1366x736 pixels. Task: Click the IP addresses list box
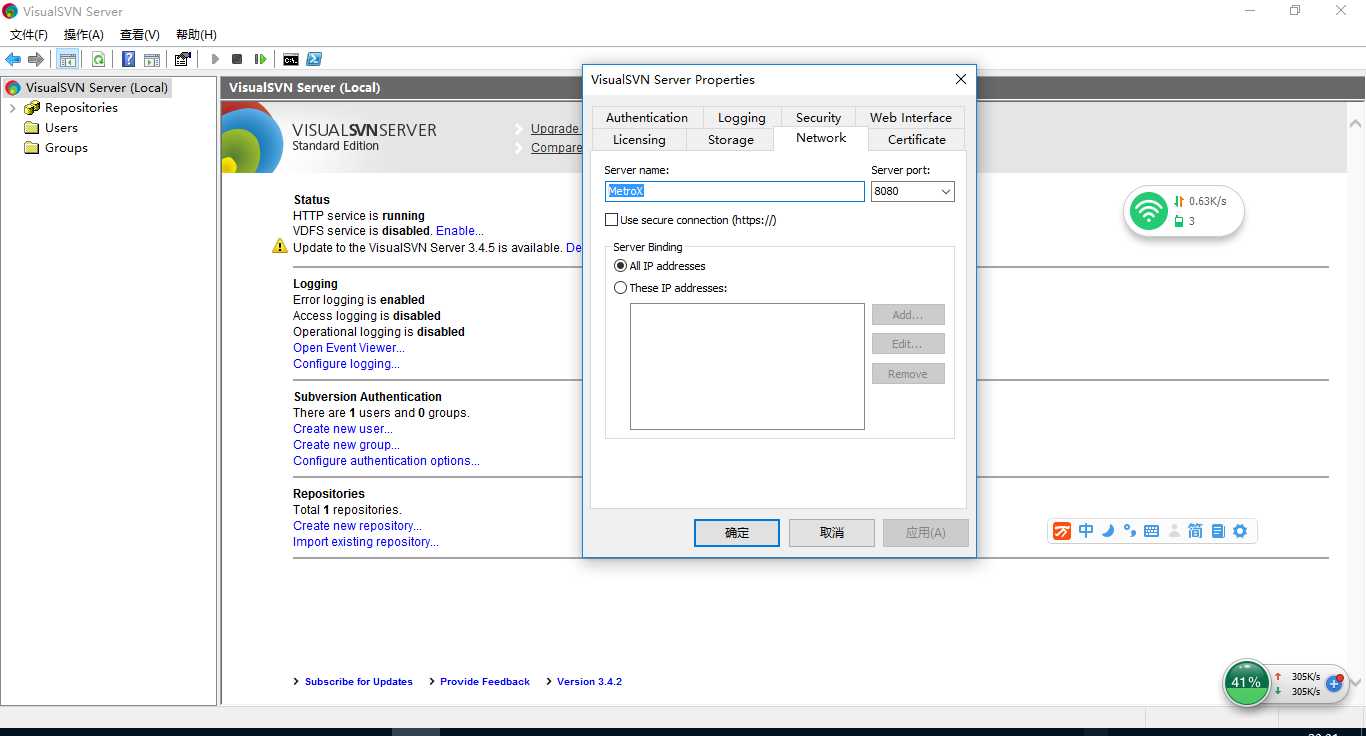(747, 366)
